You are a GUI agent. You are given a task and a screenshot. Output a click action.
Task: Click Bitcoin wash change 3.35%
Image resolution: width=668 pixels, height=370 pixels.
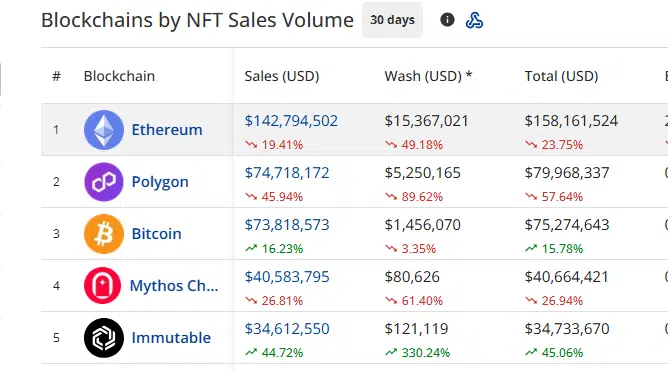coord(411,249)
